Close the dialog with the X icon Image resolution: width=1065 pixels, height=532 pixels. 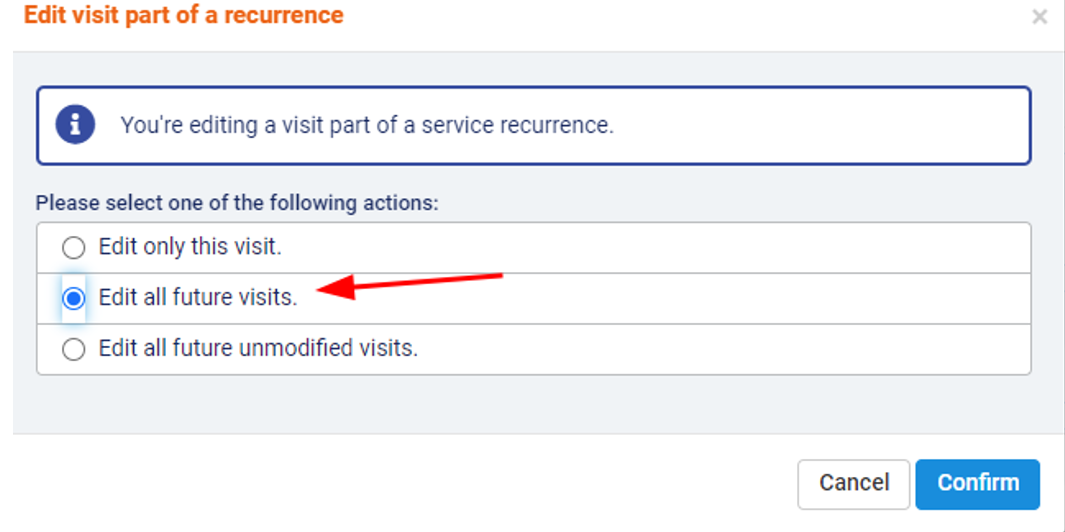(x=1039, y=17)
